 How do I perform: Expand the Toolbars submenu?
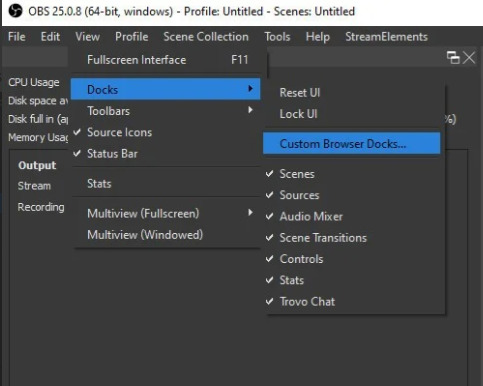[x=166, y=111]
